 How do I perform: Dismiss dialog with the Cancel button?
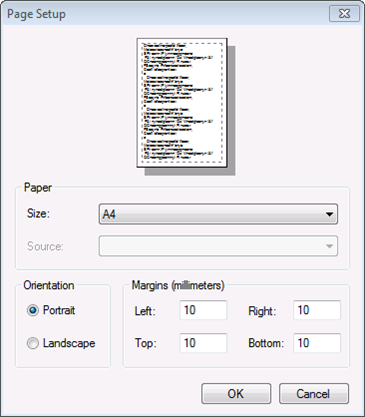[314, 394]
